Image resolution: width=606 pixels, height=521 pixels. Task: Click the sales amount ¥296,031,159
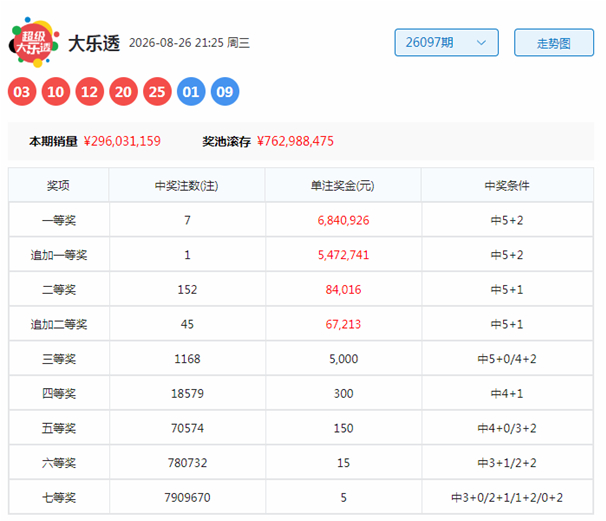(x=122, y=141)
